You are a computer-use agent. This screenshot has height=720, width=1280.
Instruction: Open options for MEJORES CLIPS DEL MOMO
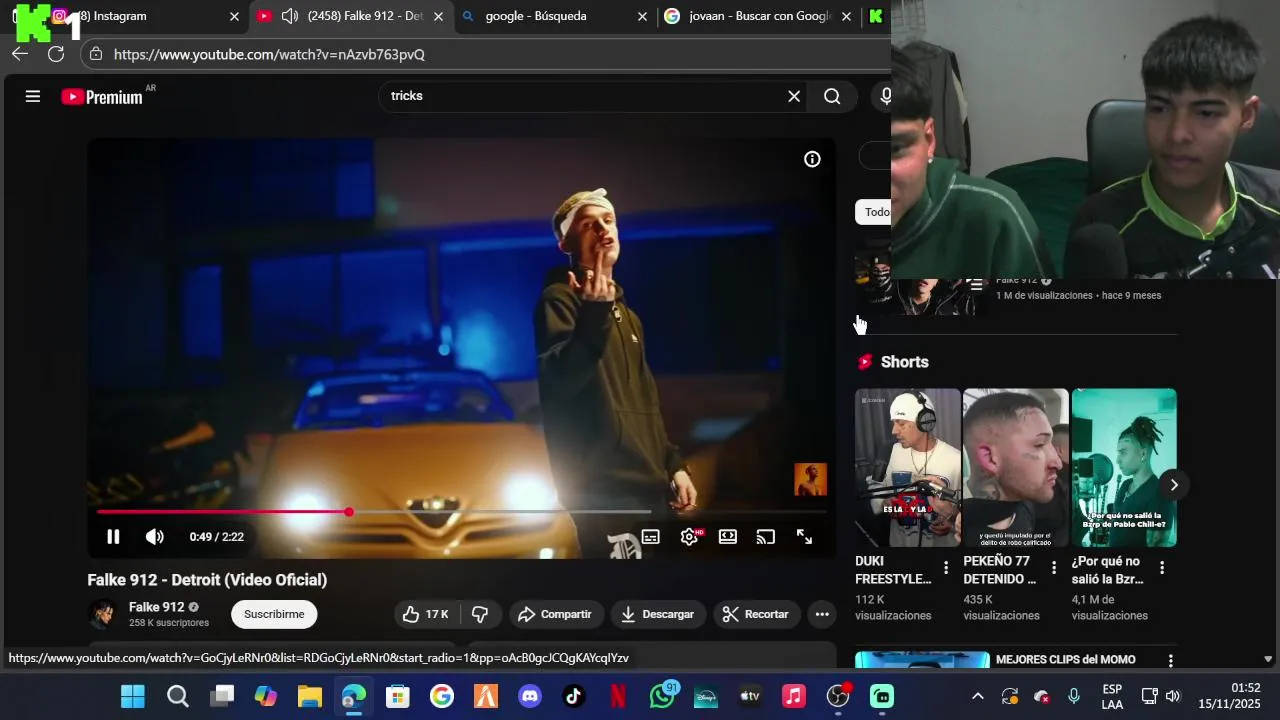tap(1170, 661)
